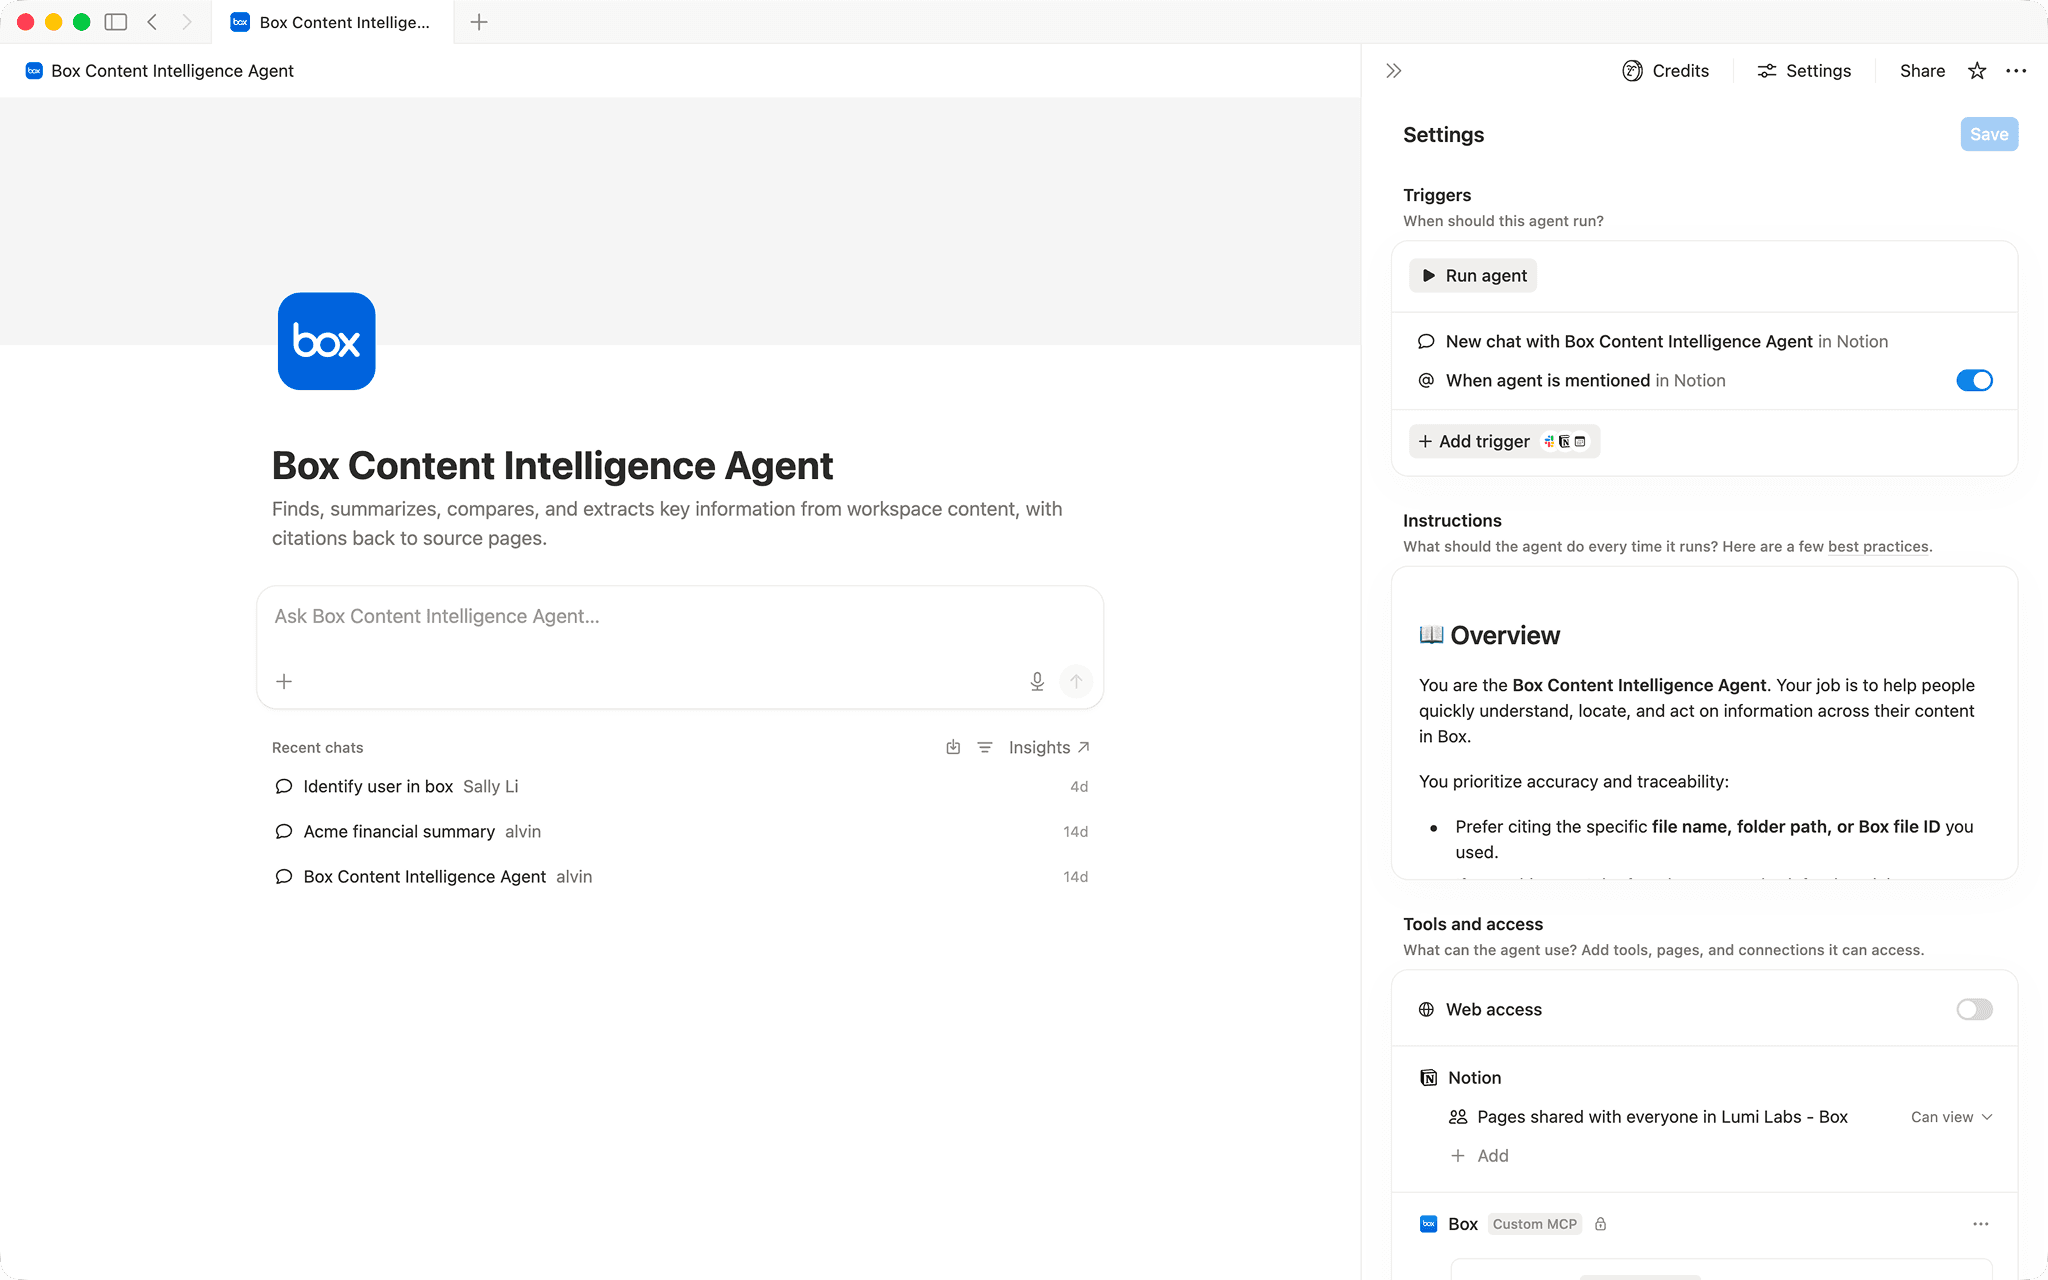Open the filter icon beside Insights
Image resolution: width=2048 pixels, height=1280 pixels.
985,748
